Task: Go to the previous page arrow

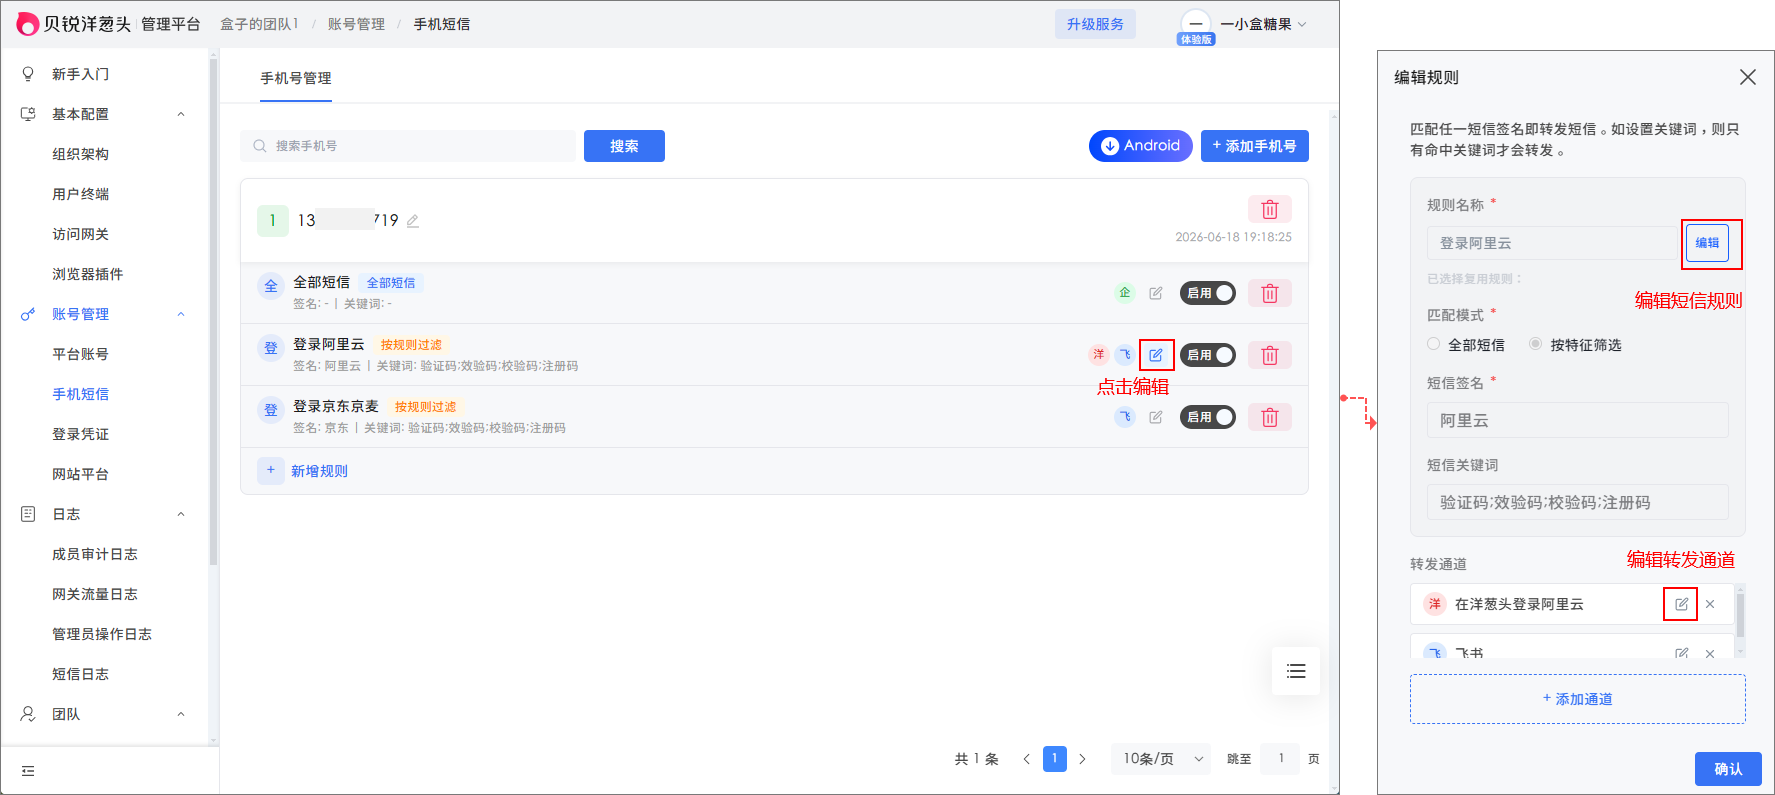Action: point(1026,759)
